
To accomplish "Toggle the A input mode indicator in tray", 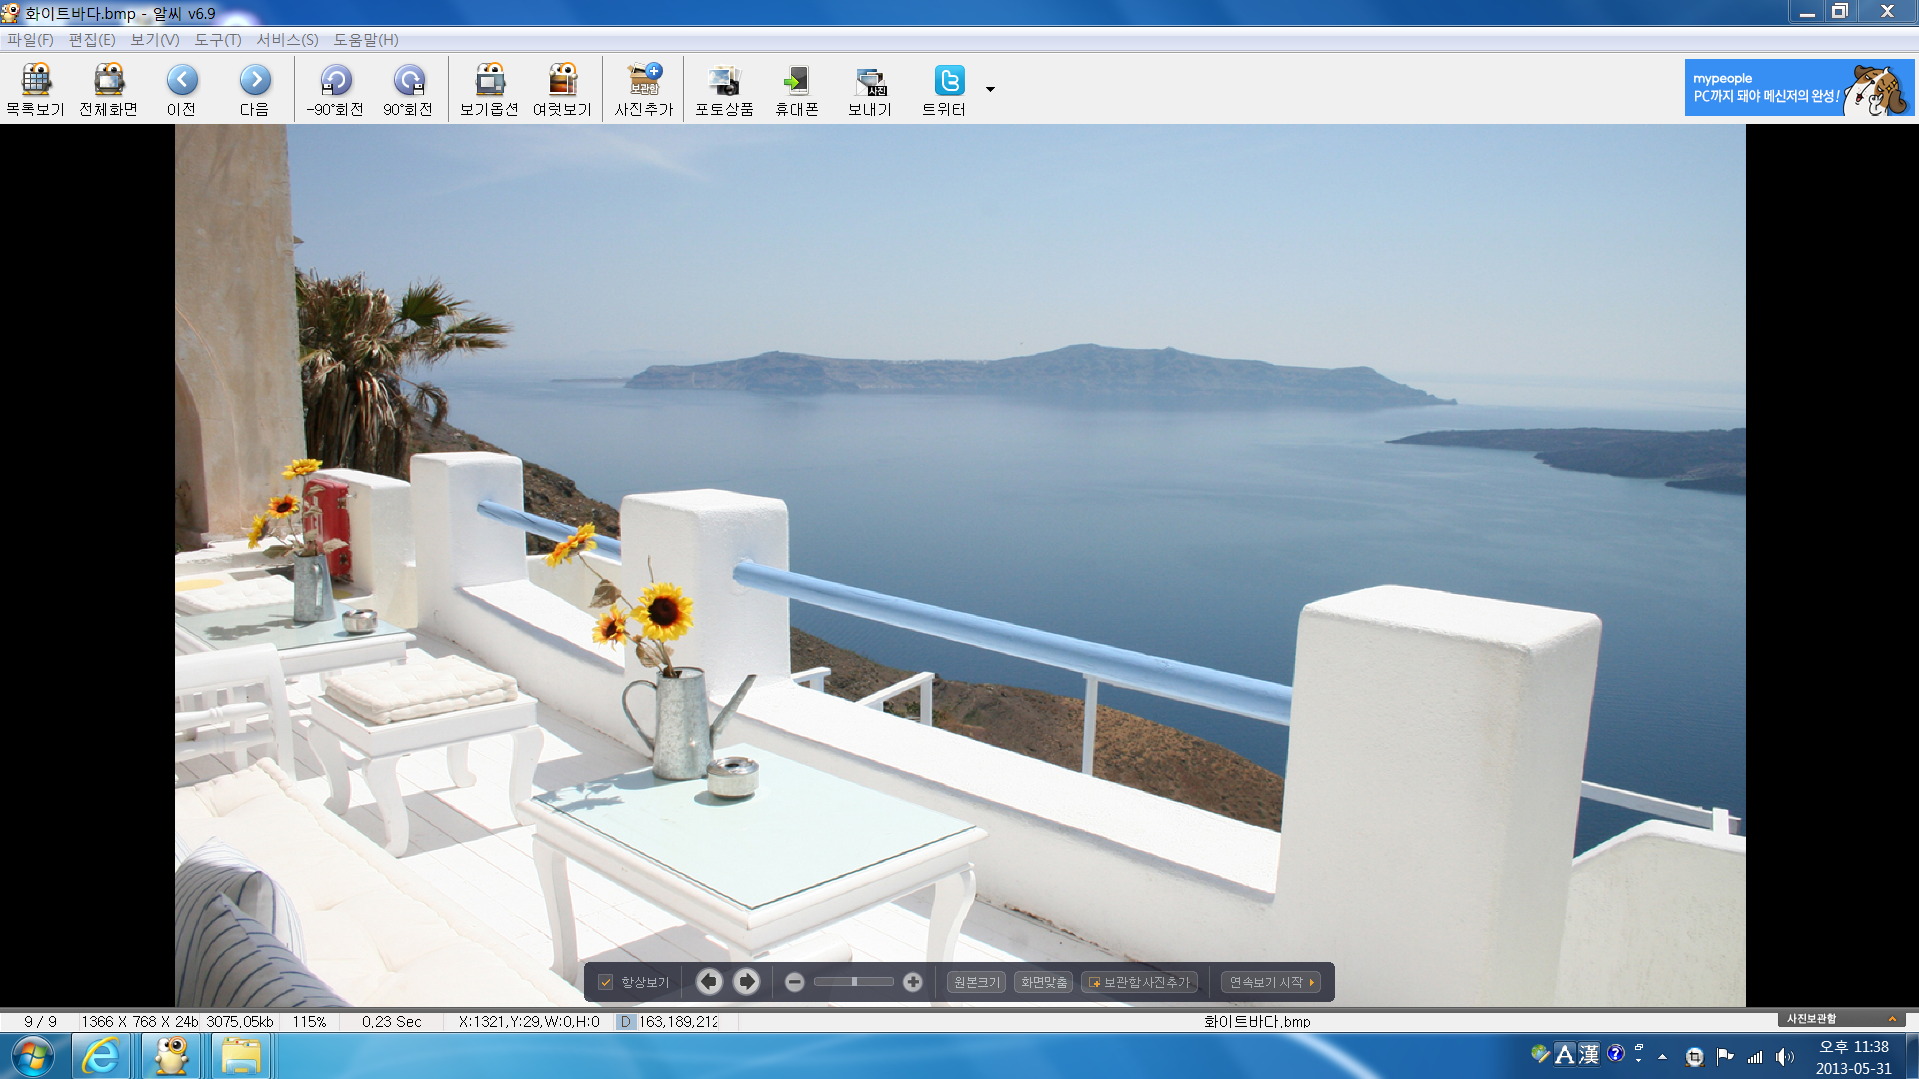I will pos(1565,1055).
